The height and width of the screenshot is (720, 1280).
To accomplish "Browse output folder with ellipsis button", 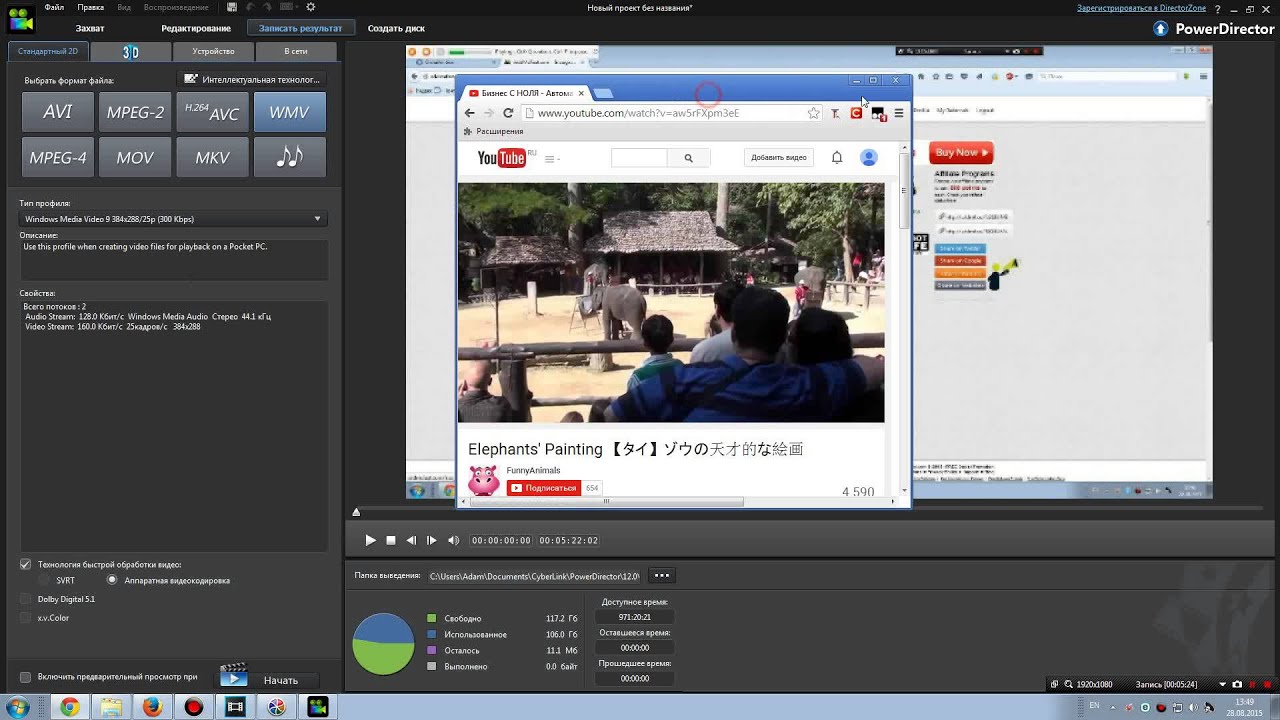I will click(x=662, y=576).
